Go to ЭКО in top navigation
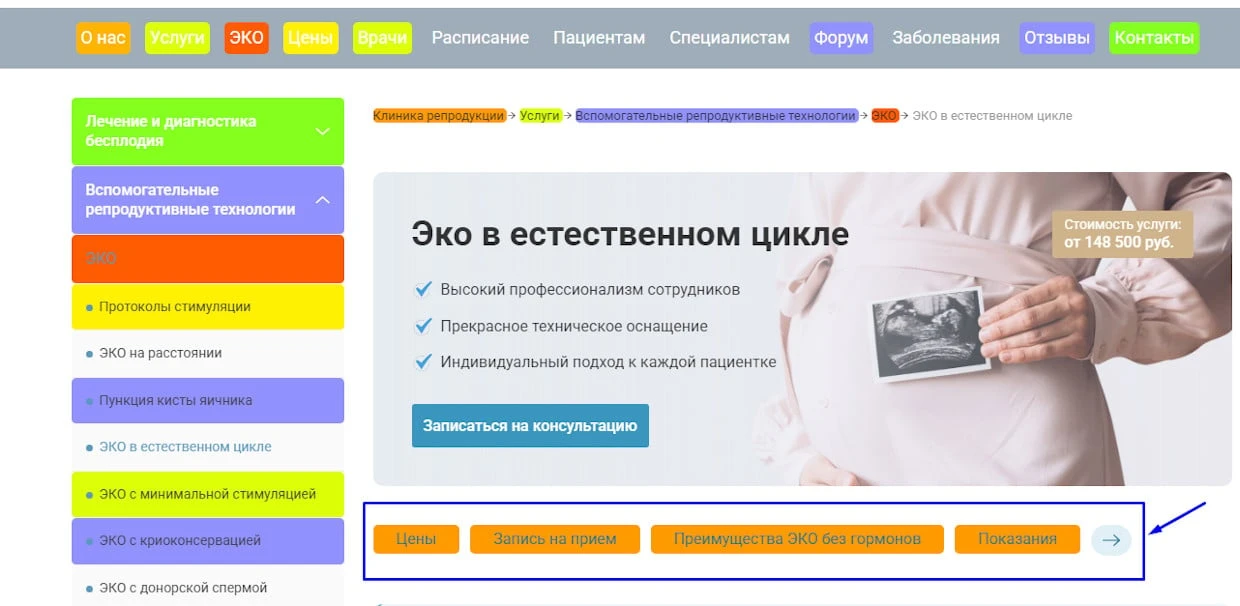 [246, 38]
